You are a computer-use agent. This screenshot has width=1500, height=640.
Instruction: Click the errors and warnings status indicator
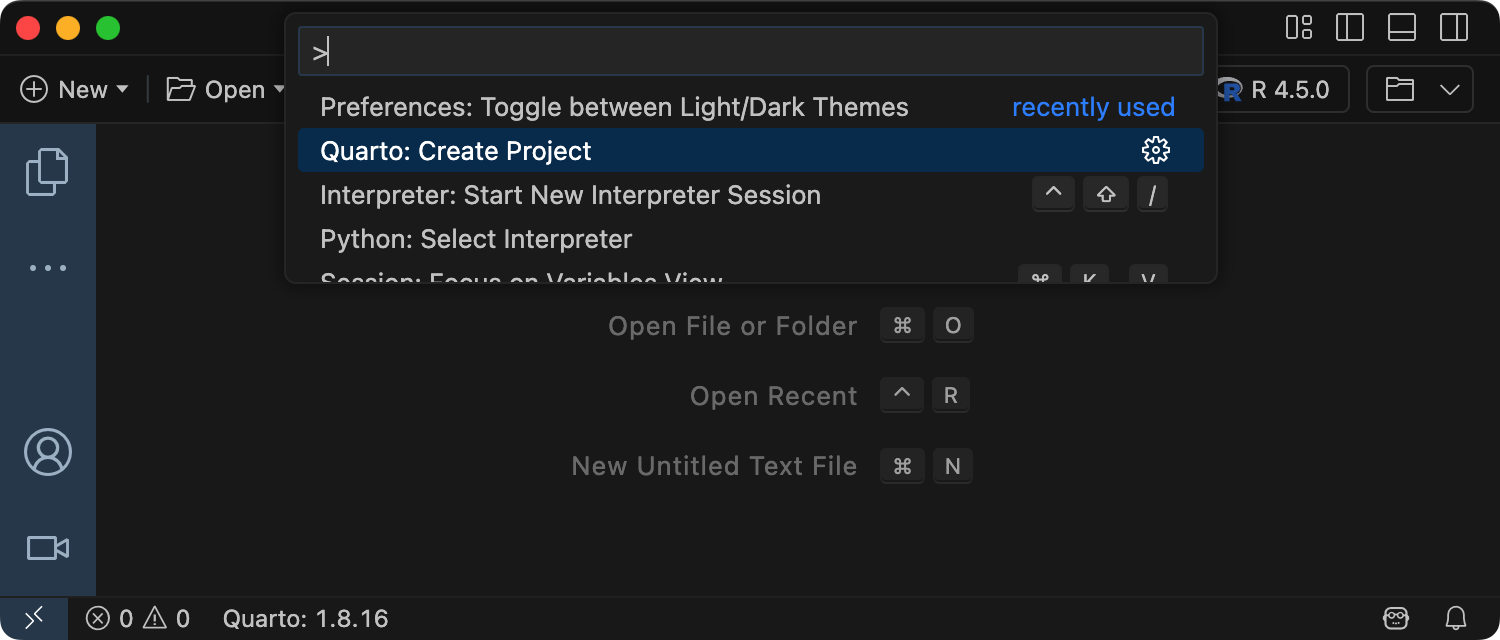(x=138, y=619)
